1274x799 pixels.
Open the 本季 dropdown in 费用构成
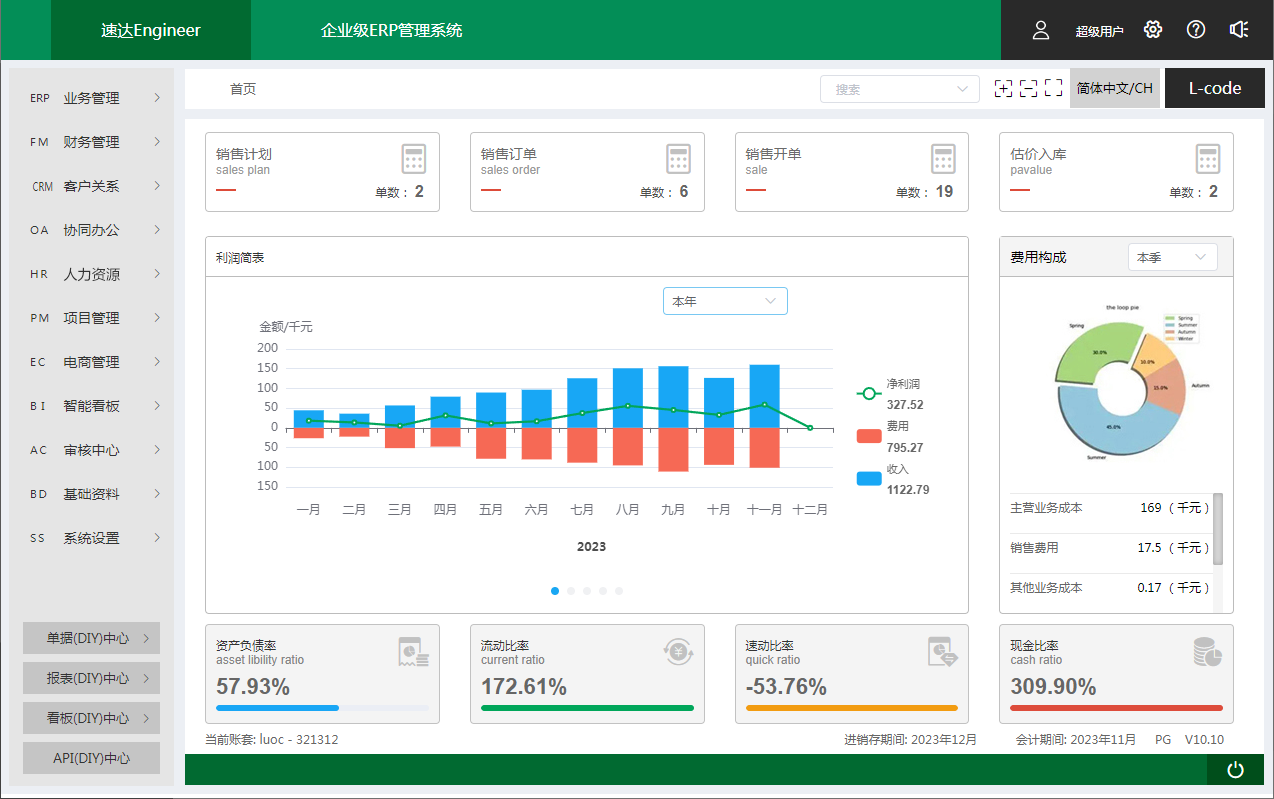click(x=1172, y=257)
